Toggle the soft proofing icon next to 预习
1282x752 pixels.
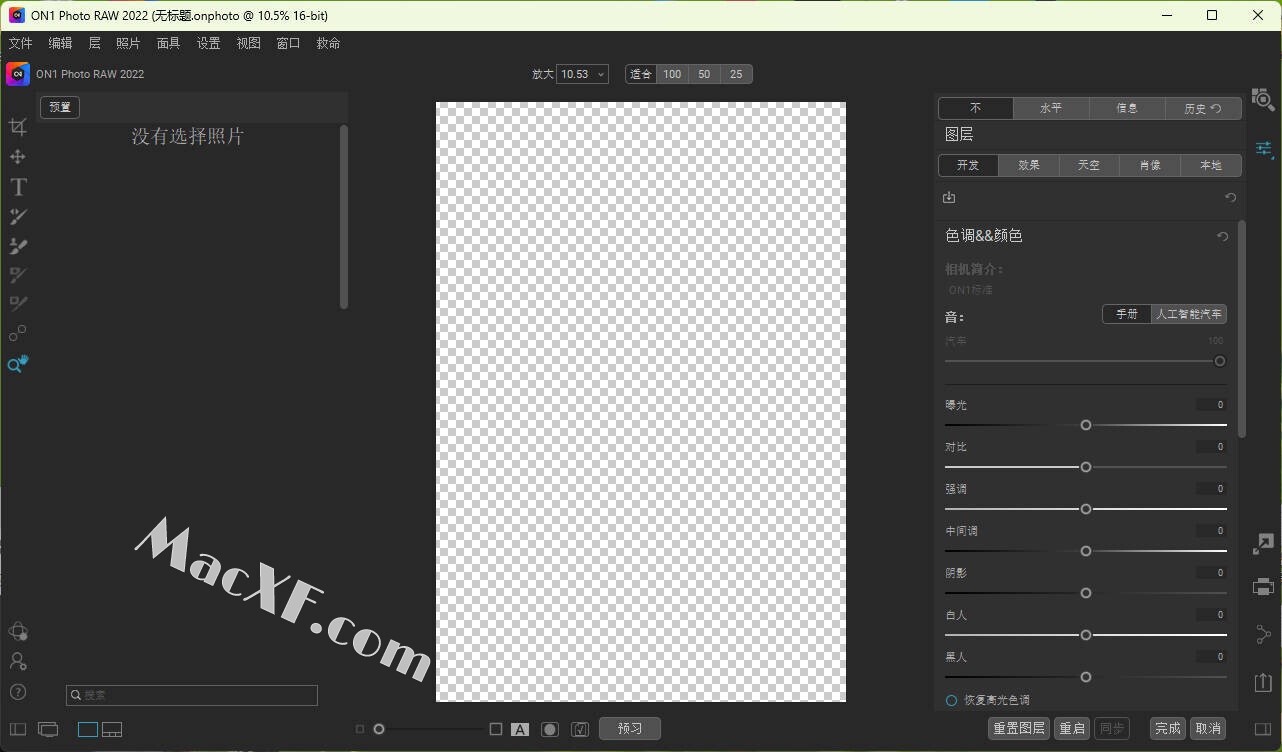(580, 729)
